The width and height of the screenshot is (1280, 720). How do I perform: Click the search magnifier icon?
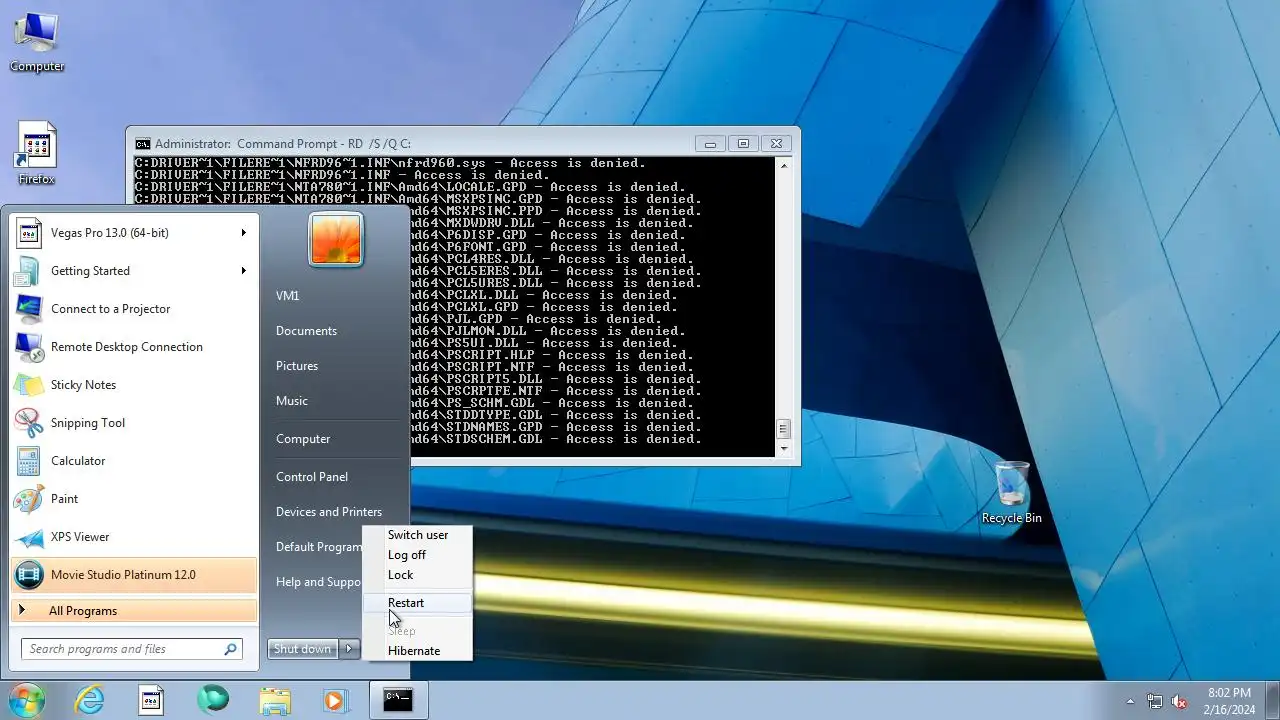[x=231, y=649]
